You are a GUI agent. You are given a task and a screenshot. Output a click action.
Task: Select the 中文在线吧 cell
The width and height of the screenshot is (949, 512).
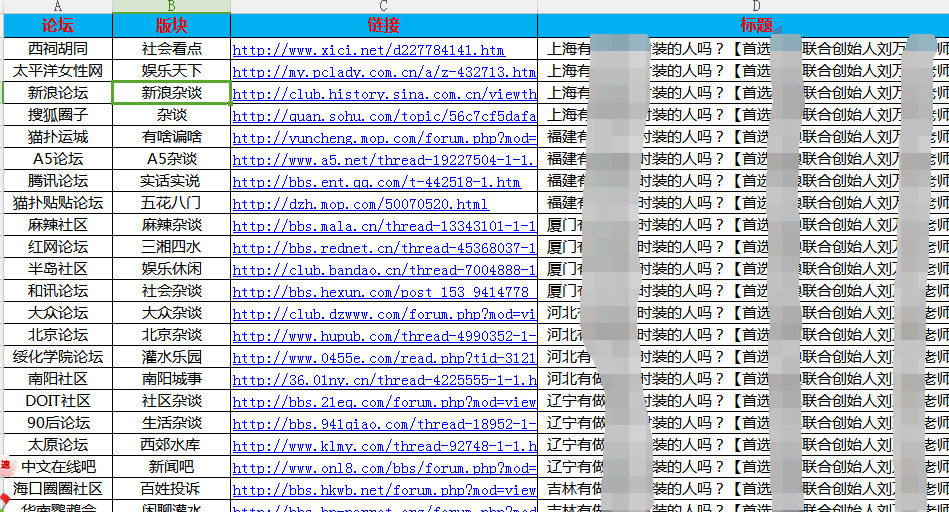[57, 467]
